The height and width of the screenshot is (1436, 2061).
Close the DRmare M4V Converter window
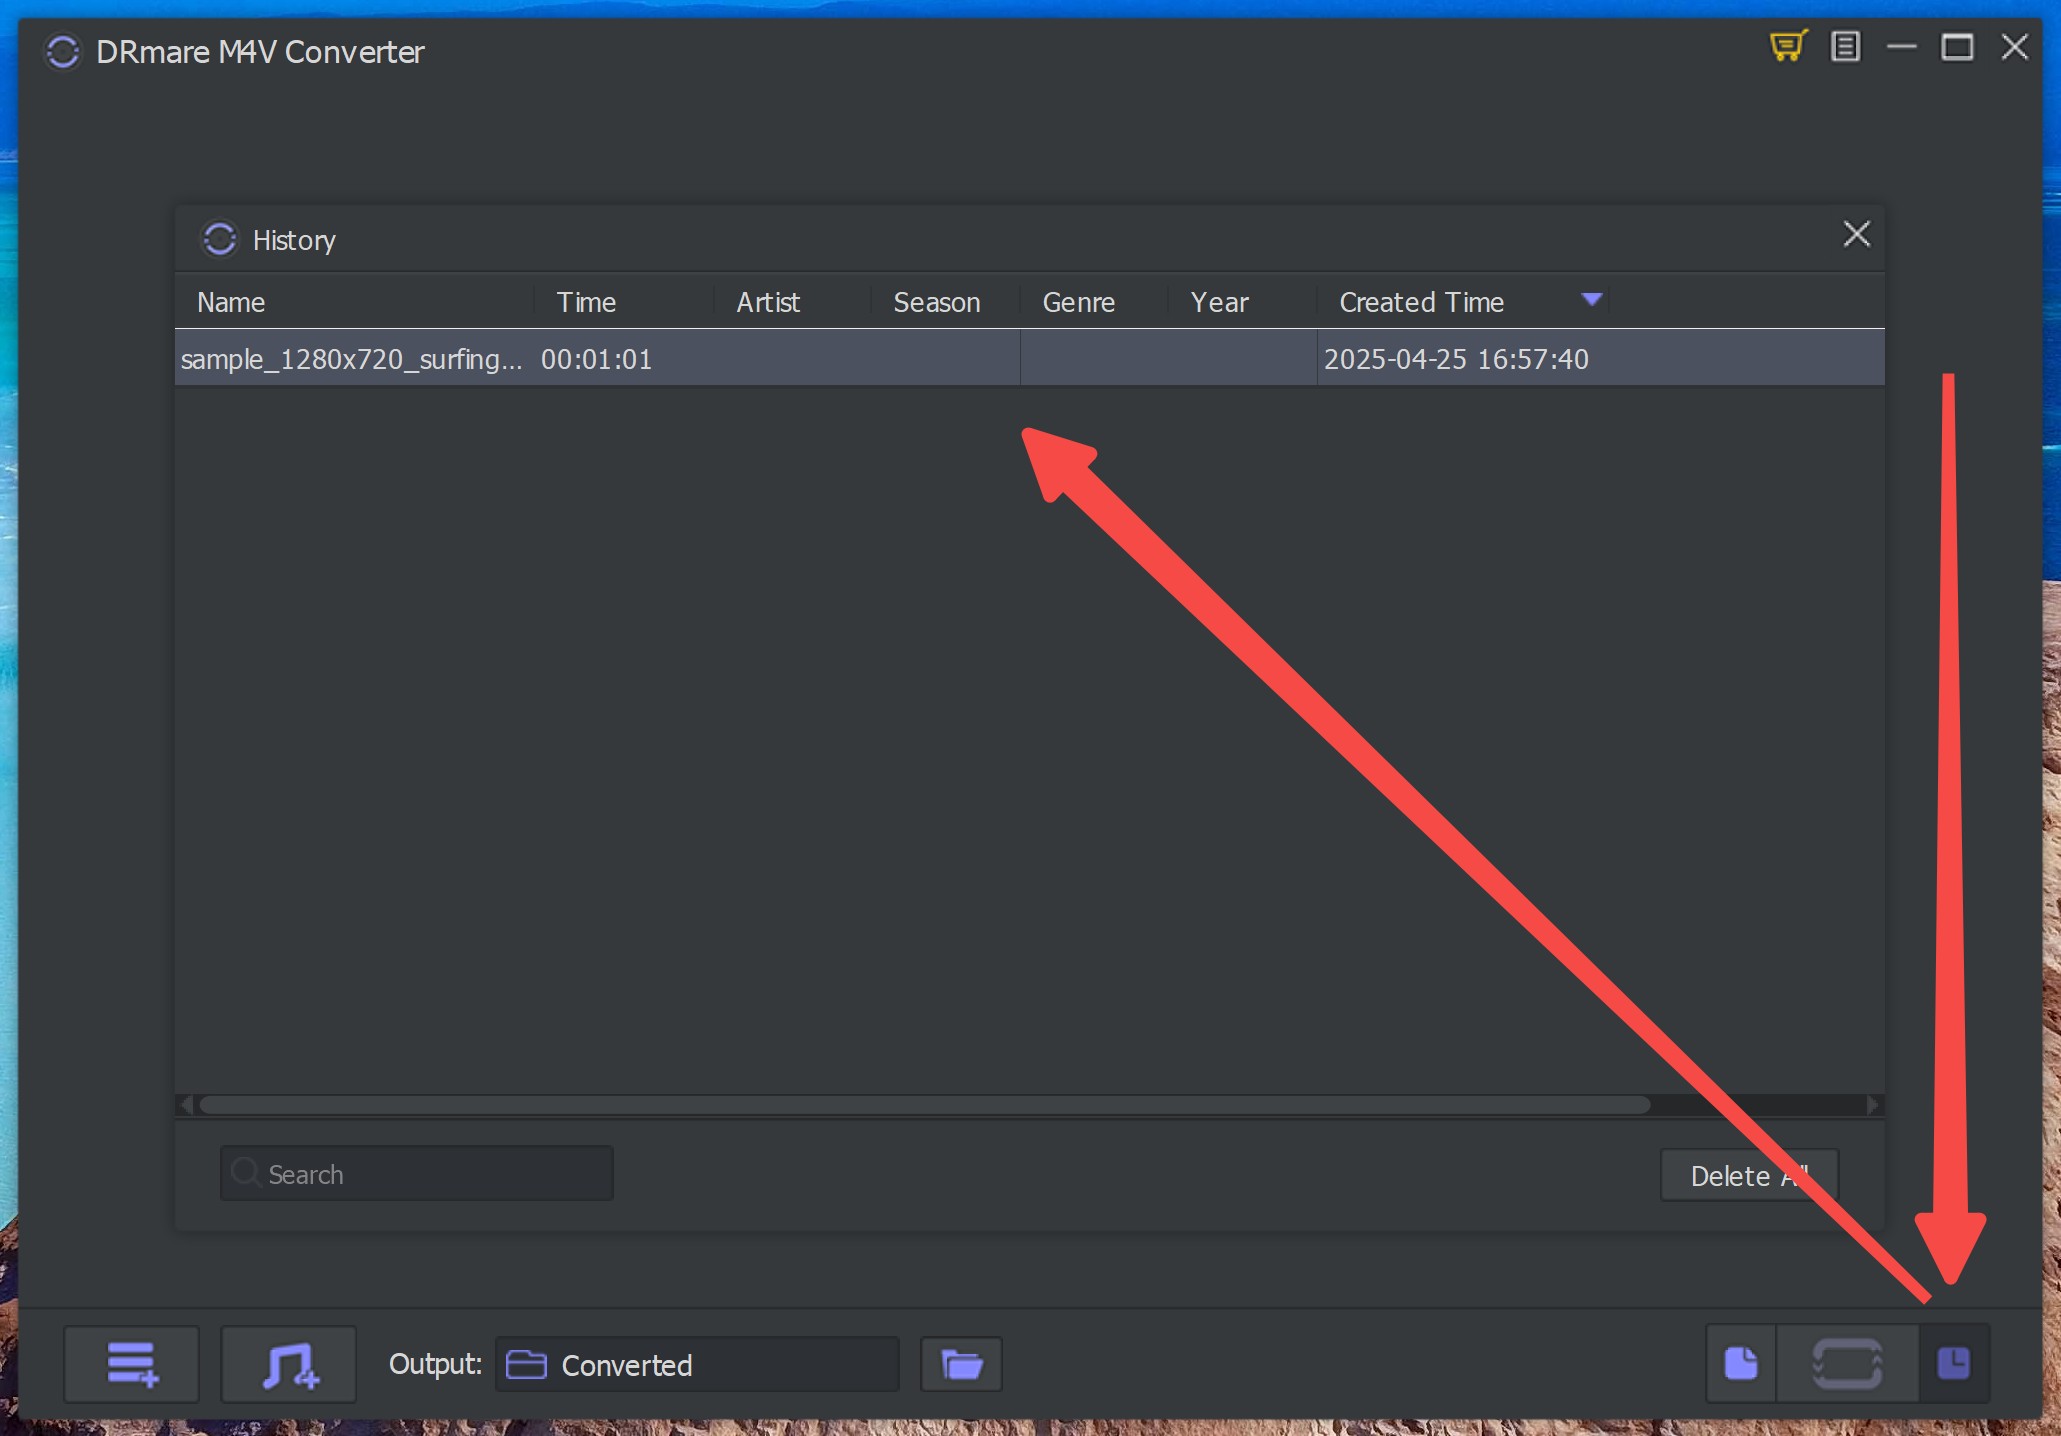[x=2014, y=46]
